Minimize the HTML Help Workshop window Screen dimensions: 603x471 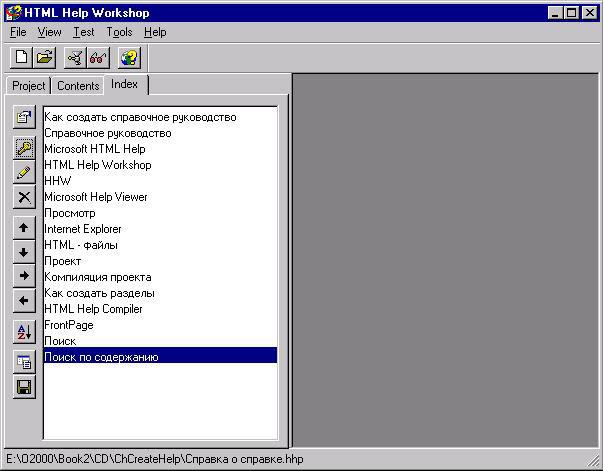click(x=555, y=13)
